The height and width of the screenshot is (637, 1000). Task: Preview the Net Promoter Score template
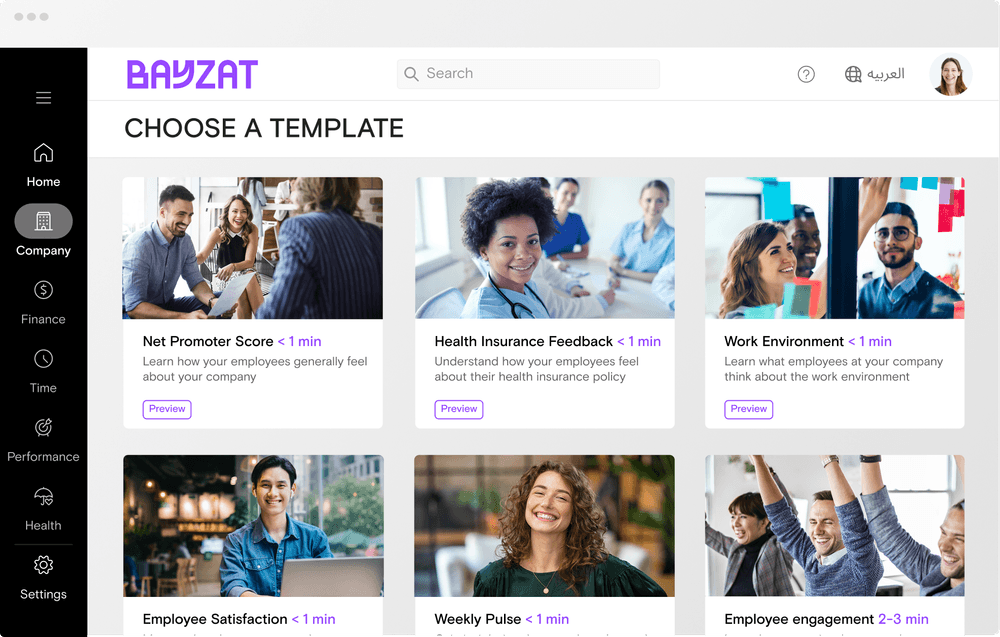point(167,409)
